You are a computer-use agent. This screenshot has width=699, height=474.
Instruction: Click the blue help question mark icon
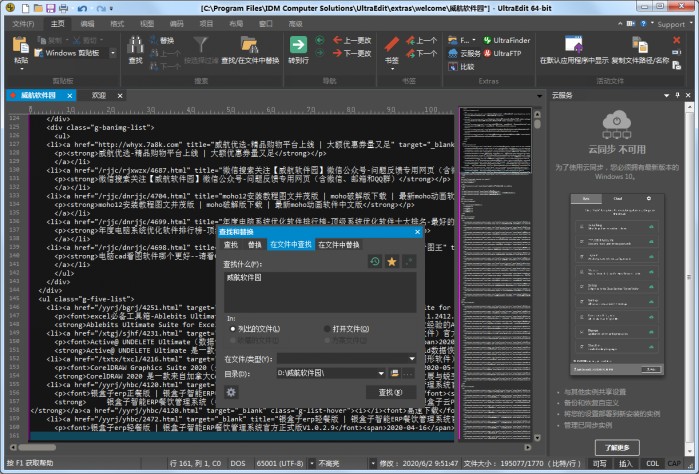(x=643, y=24)
